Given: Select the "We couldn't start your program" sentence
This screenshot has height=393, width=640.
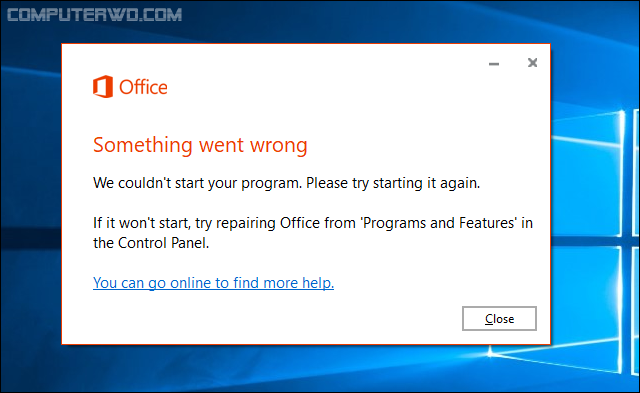Looking at the screenshot, I should point(198,183).
